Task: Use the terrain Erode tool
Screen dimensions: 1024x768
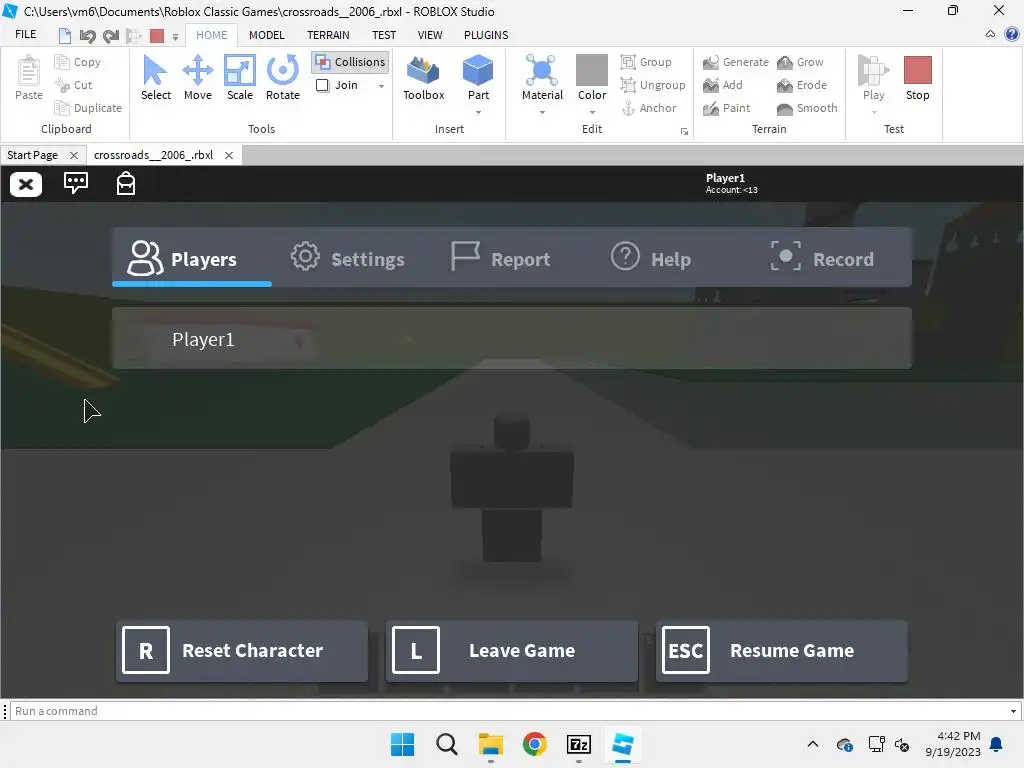Action: [802, 85]
